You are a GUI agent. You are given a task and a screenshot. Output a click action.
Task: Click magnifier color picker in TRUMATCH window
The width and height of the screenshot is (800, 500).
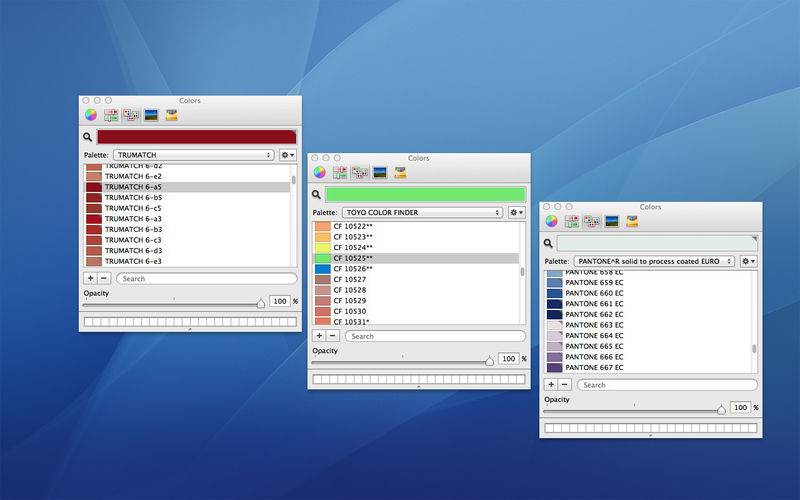tap(88, 137)
